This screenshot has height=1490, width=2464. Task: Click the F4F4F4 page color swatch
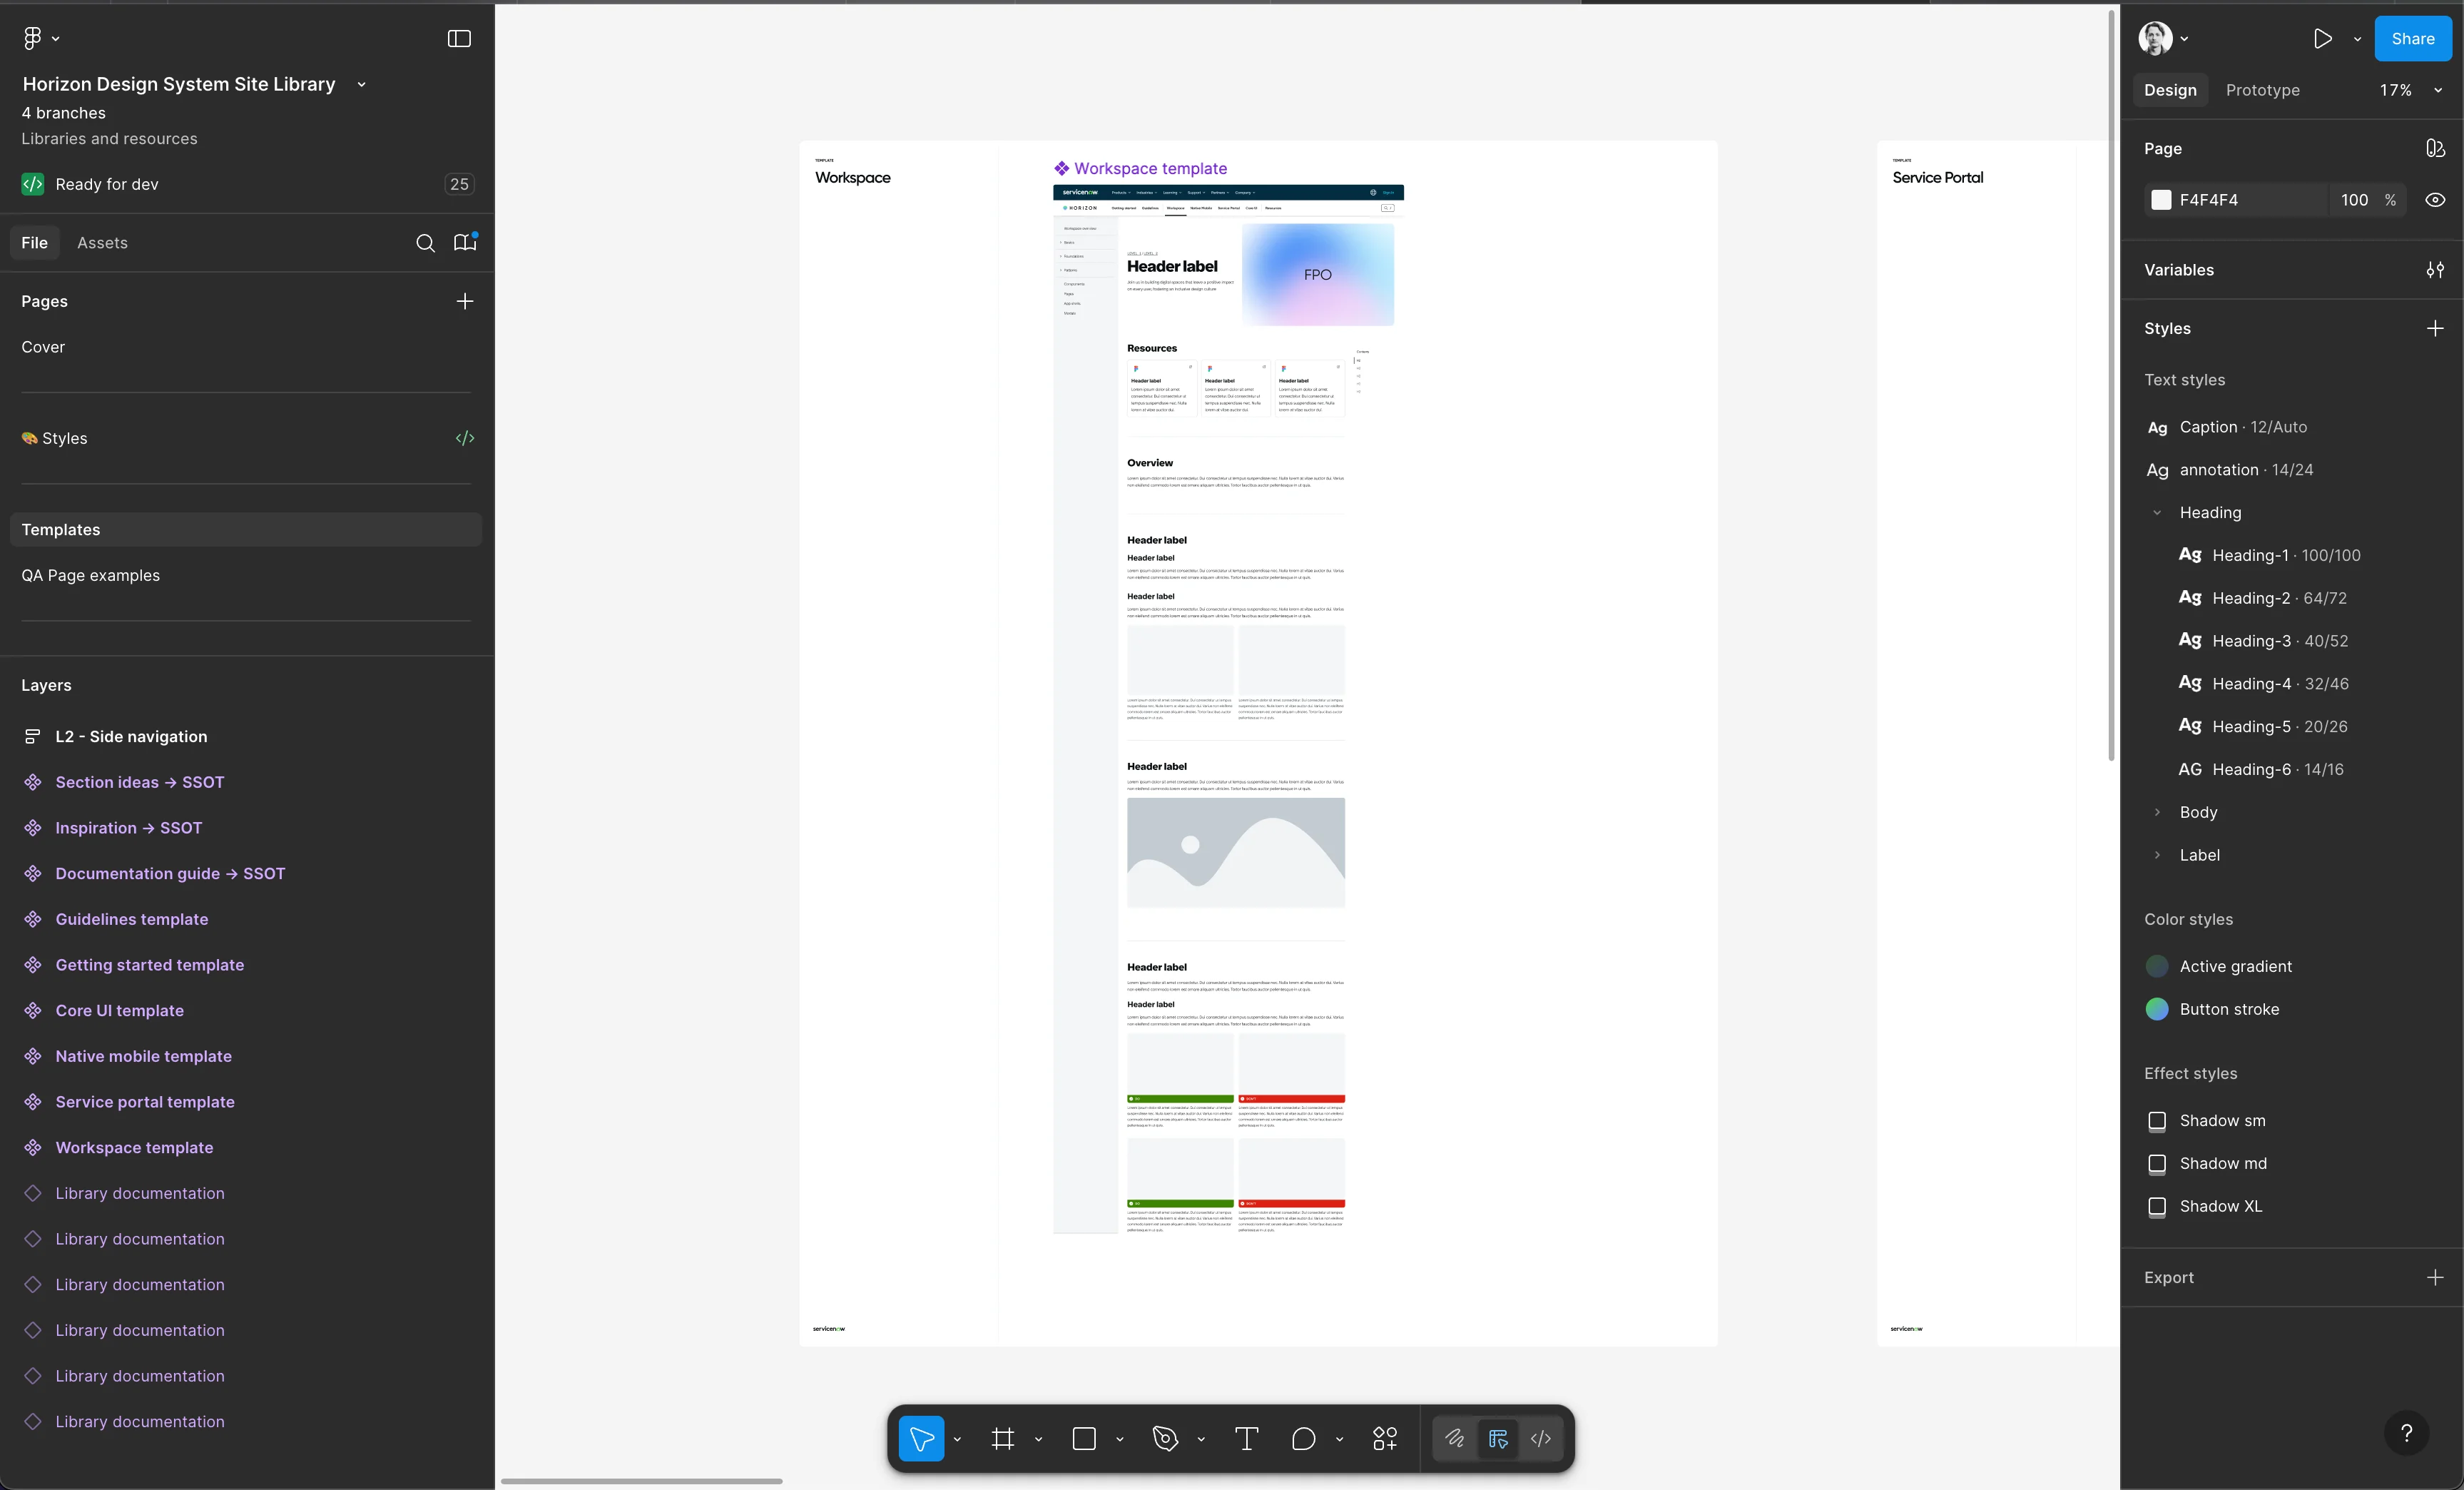coord(2162,200)
